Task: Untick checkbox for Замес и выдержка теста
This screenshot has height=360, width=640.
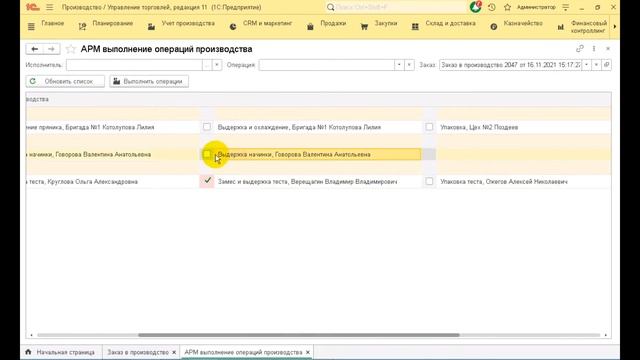Action: point(207,181)
